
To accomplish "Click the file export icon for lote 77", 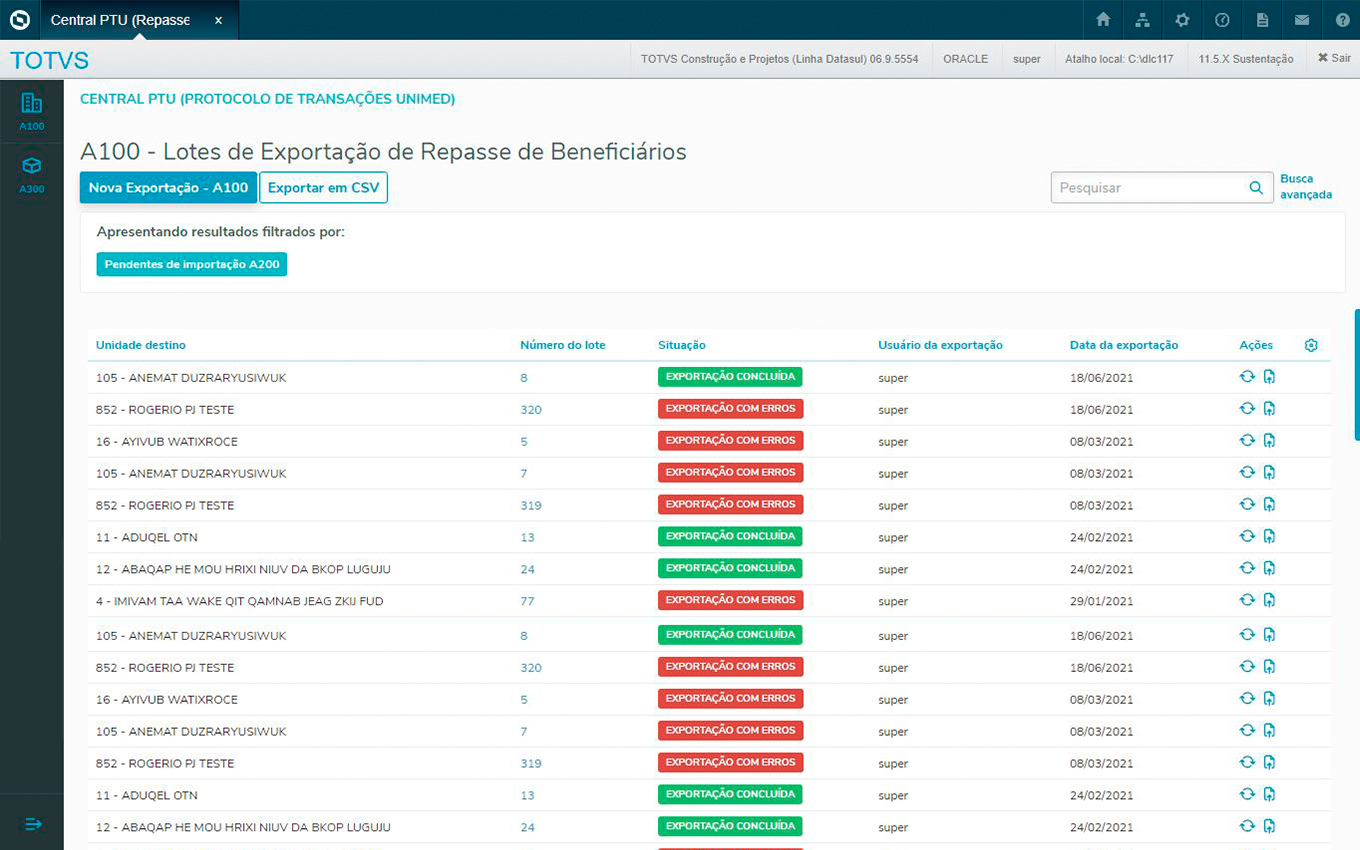I will point(1269,600).
